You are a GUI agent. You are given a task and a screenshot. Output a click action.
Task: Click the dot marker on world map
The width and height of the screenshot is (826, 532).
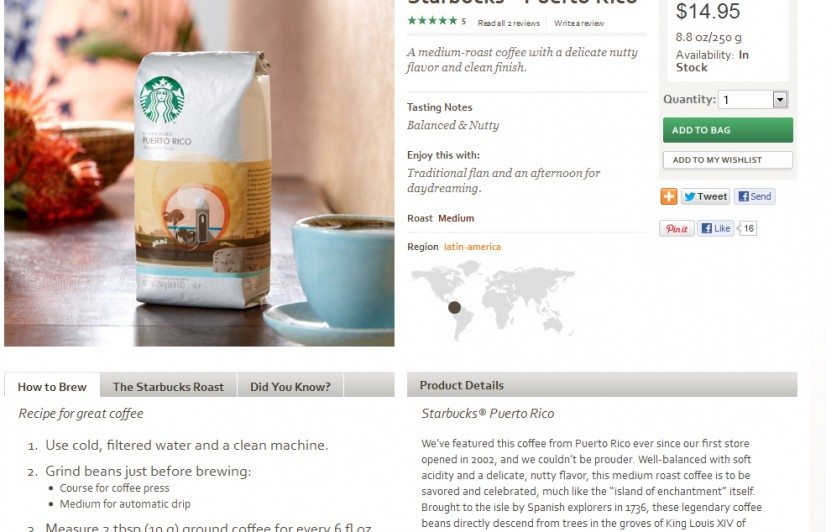[454, 307]
